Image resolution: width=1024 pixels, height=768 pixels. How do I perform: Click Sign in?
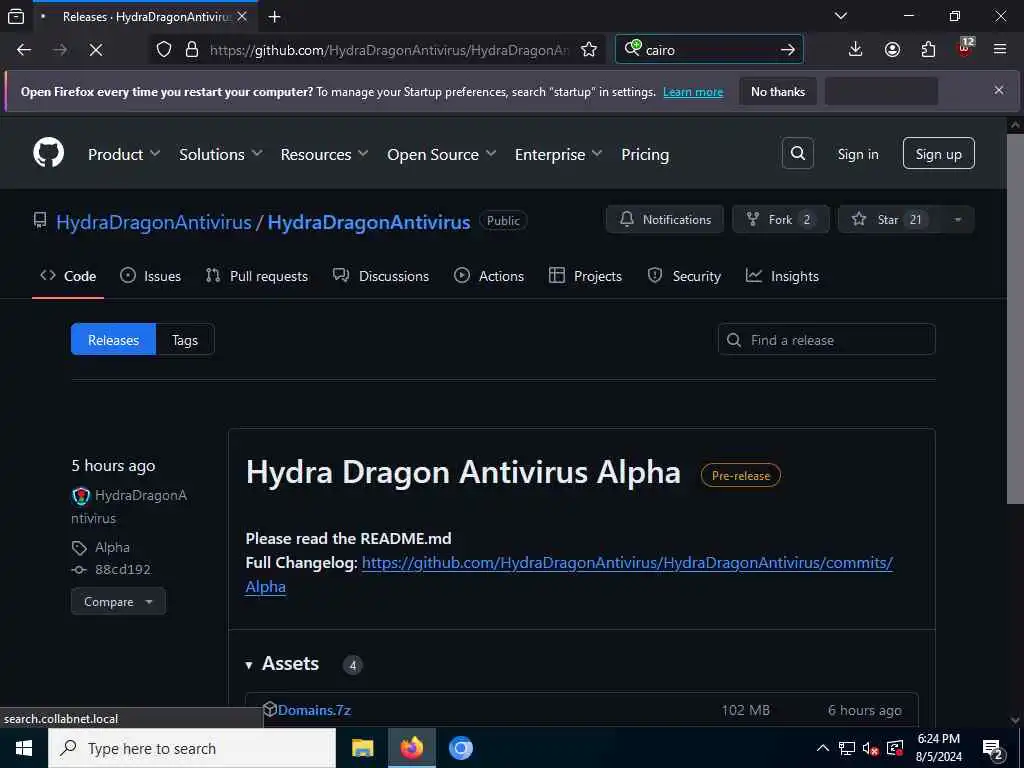point(858,154)
